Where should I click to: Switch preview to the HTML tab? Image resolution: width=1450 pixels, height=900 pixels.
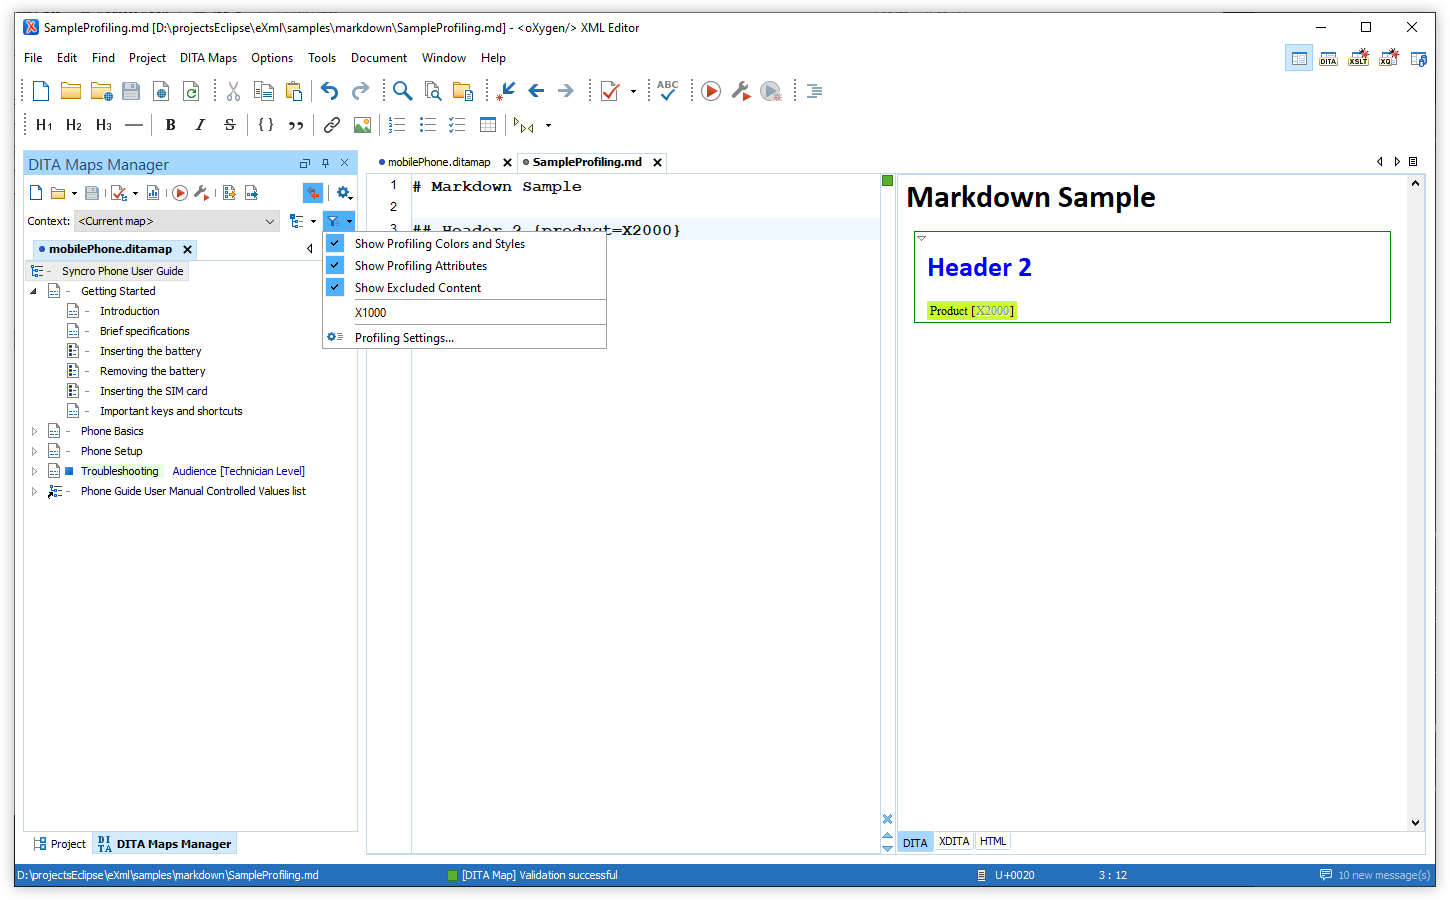coord(993,842)
